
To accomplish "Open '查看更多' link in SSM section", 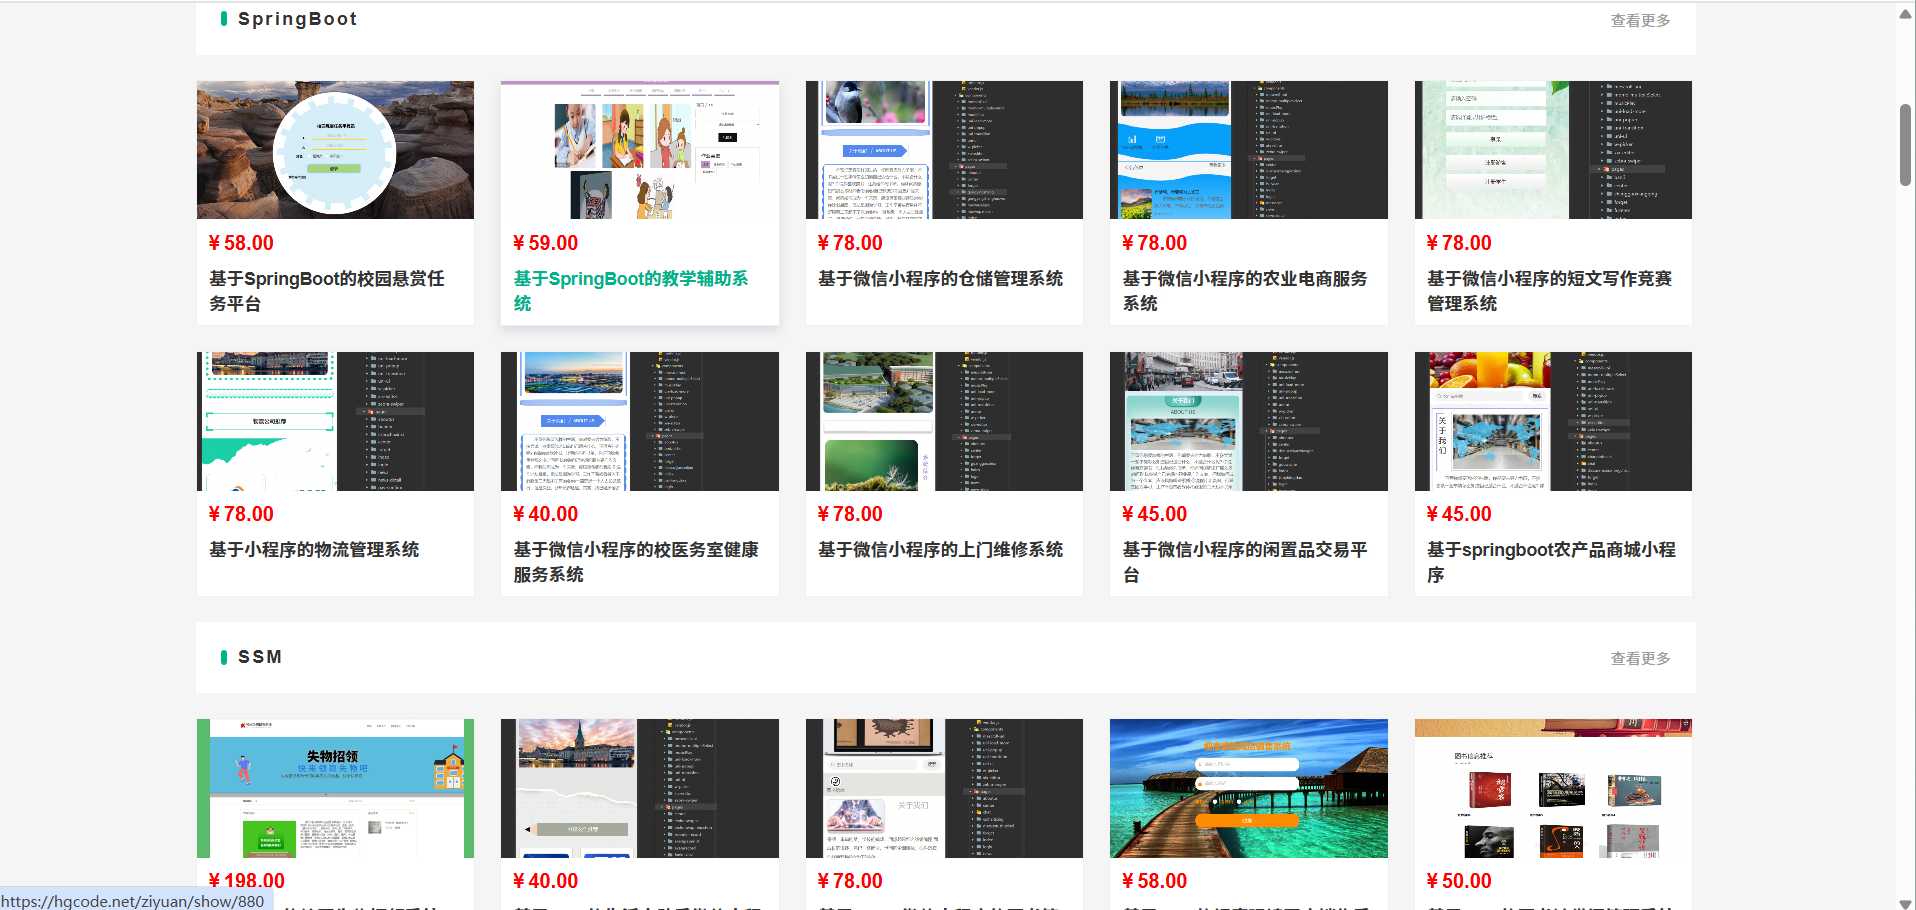I will point(1640,658).
